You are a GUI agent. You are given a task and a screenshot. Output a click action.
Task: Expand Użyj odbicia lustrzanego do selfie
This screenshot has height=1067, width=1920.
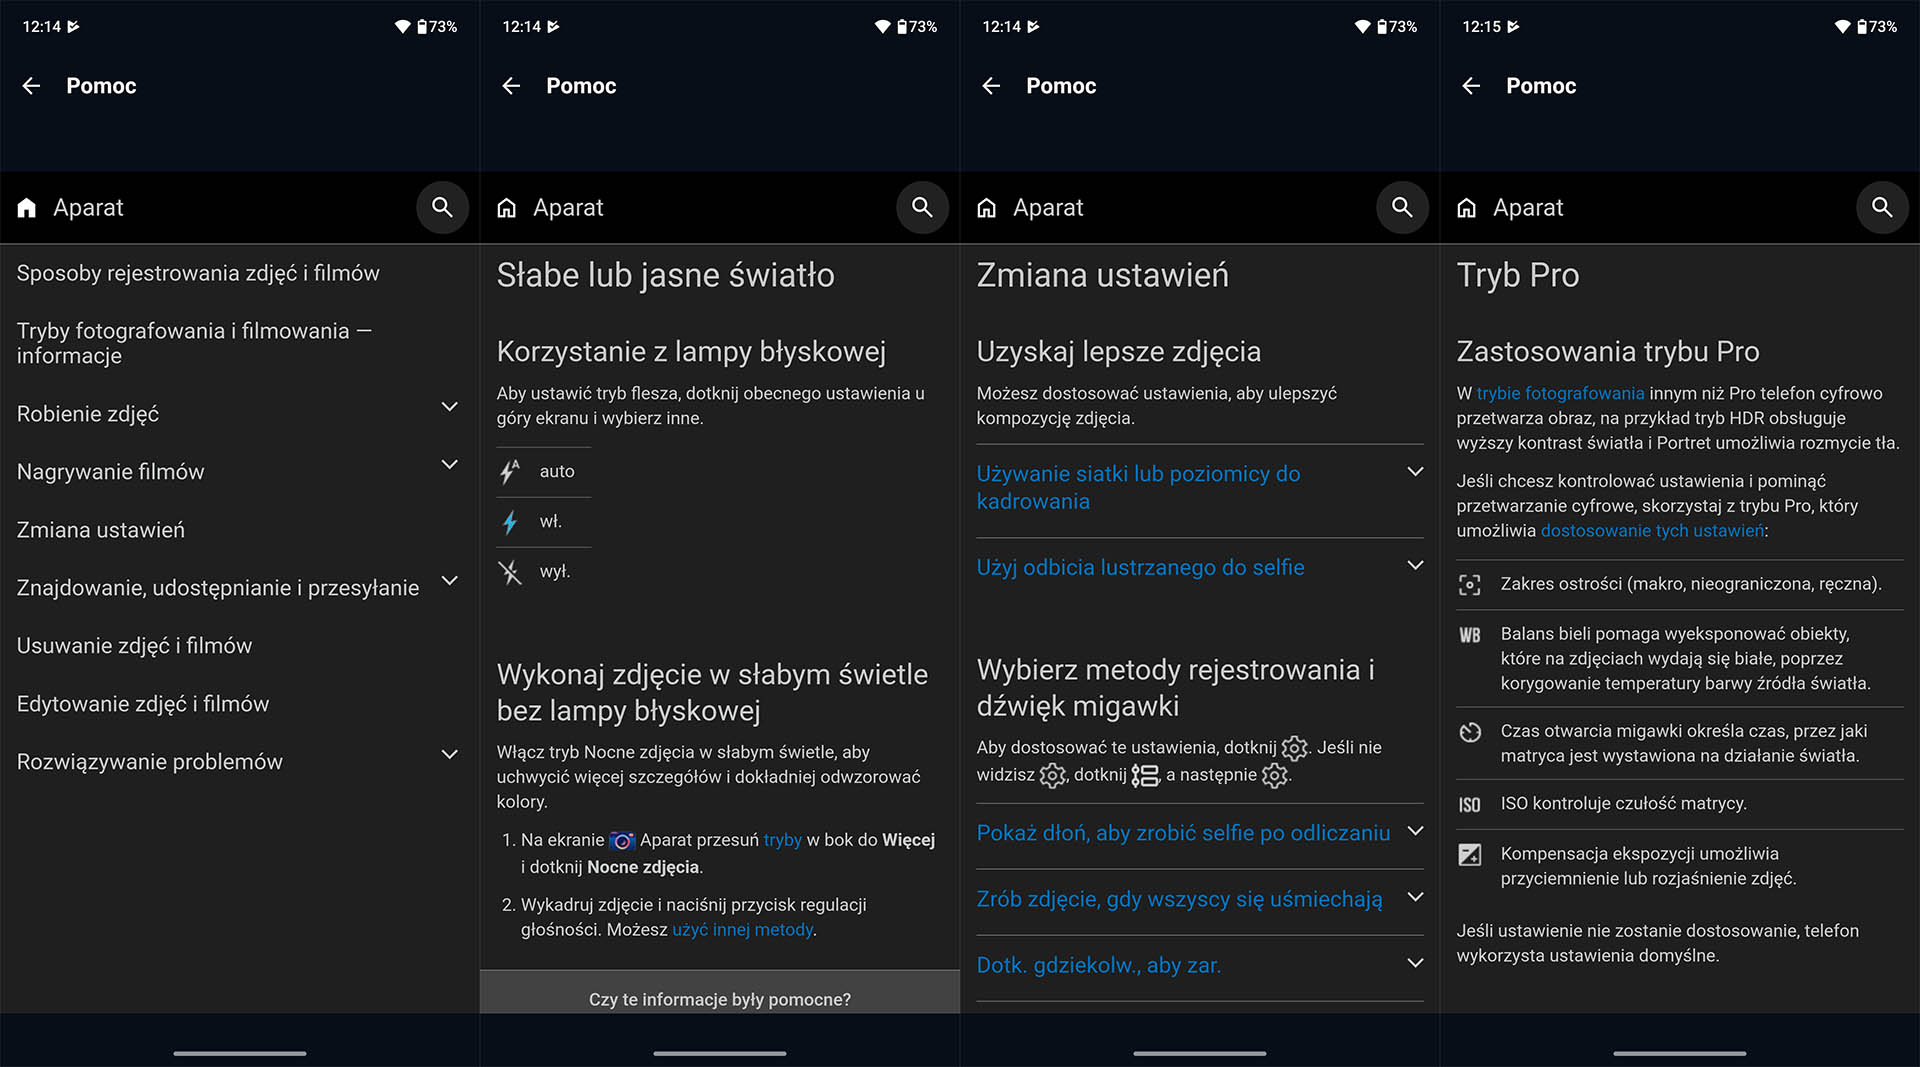(x=1414, y=566)
